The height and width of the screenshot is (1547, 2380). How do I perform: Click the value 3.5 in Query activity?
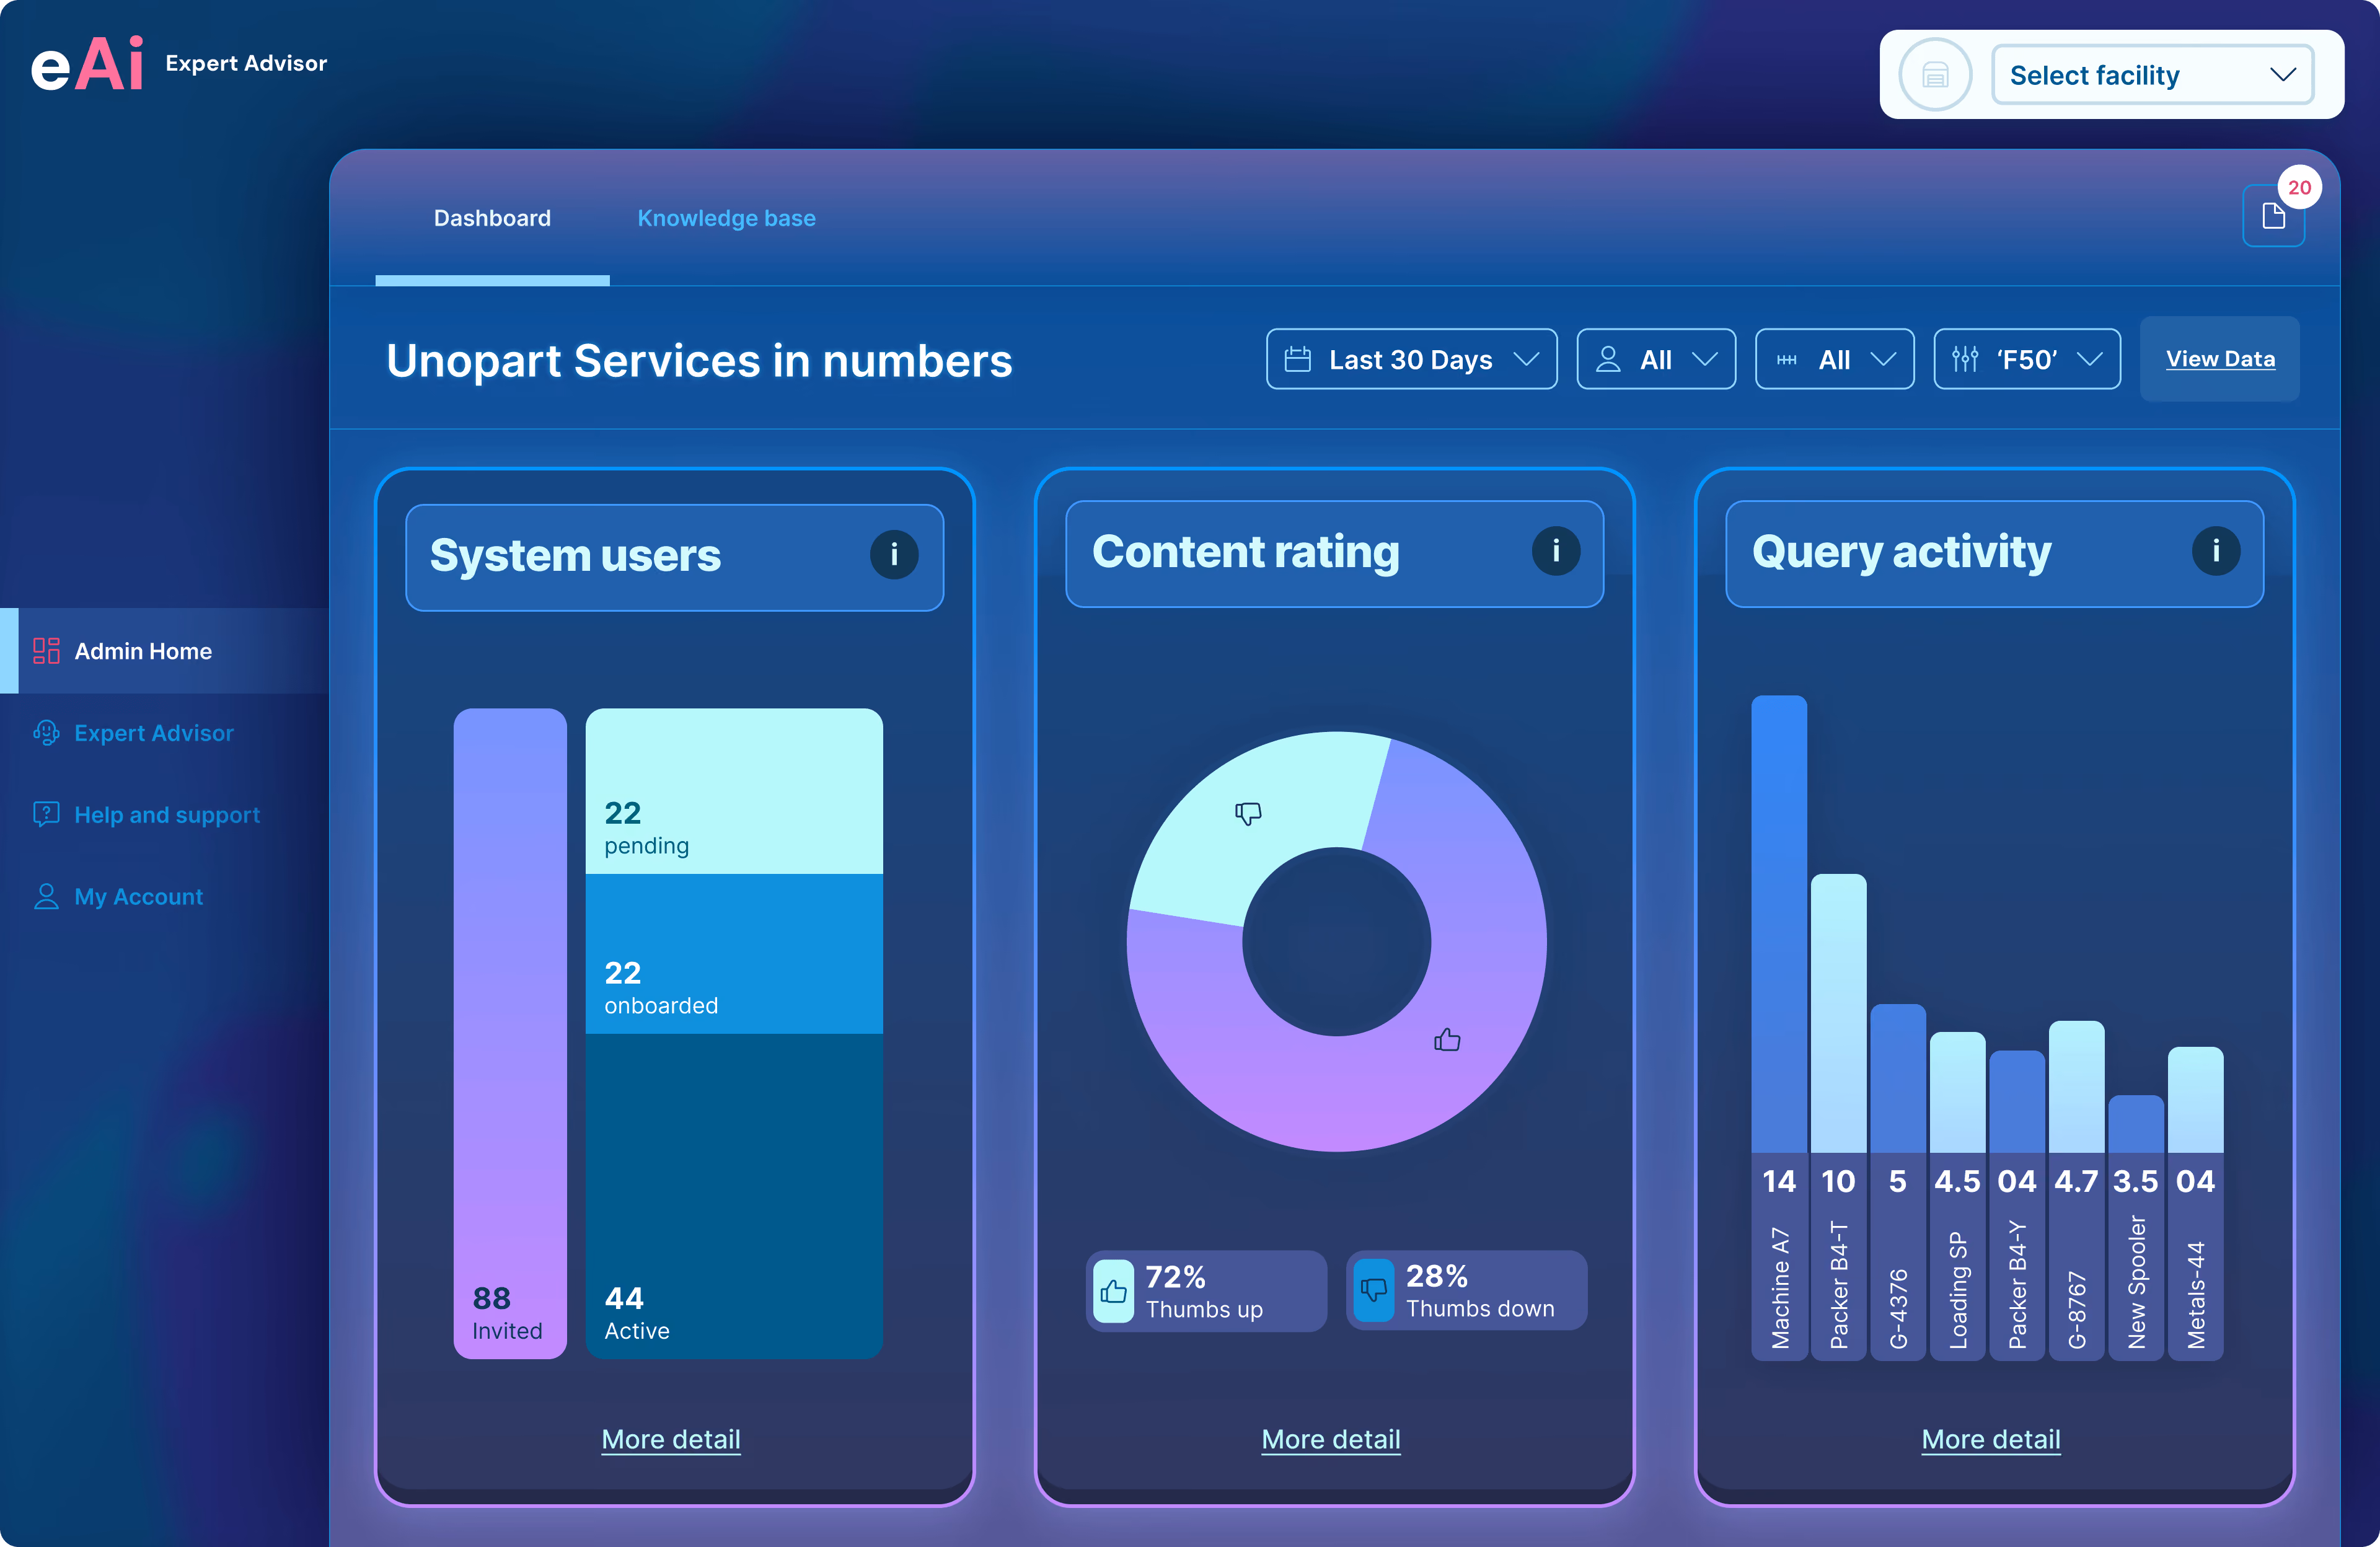2136,1181
